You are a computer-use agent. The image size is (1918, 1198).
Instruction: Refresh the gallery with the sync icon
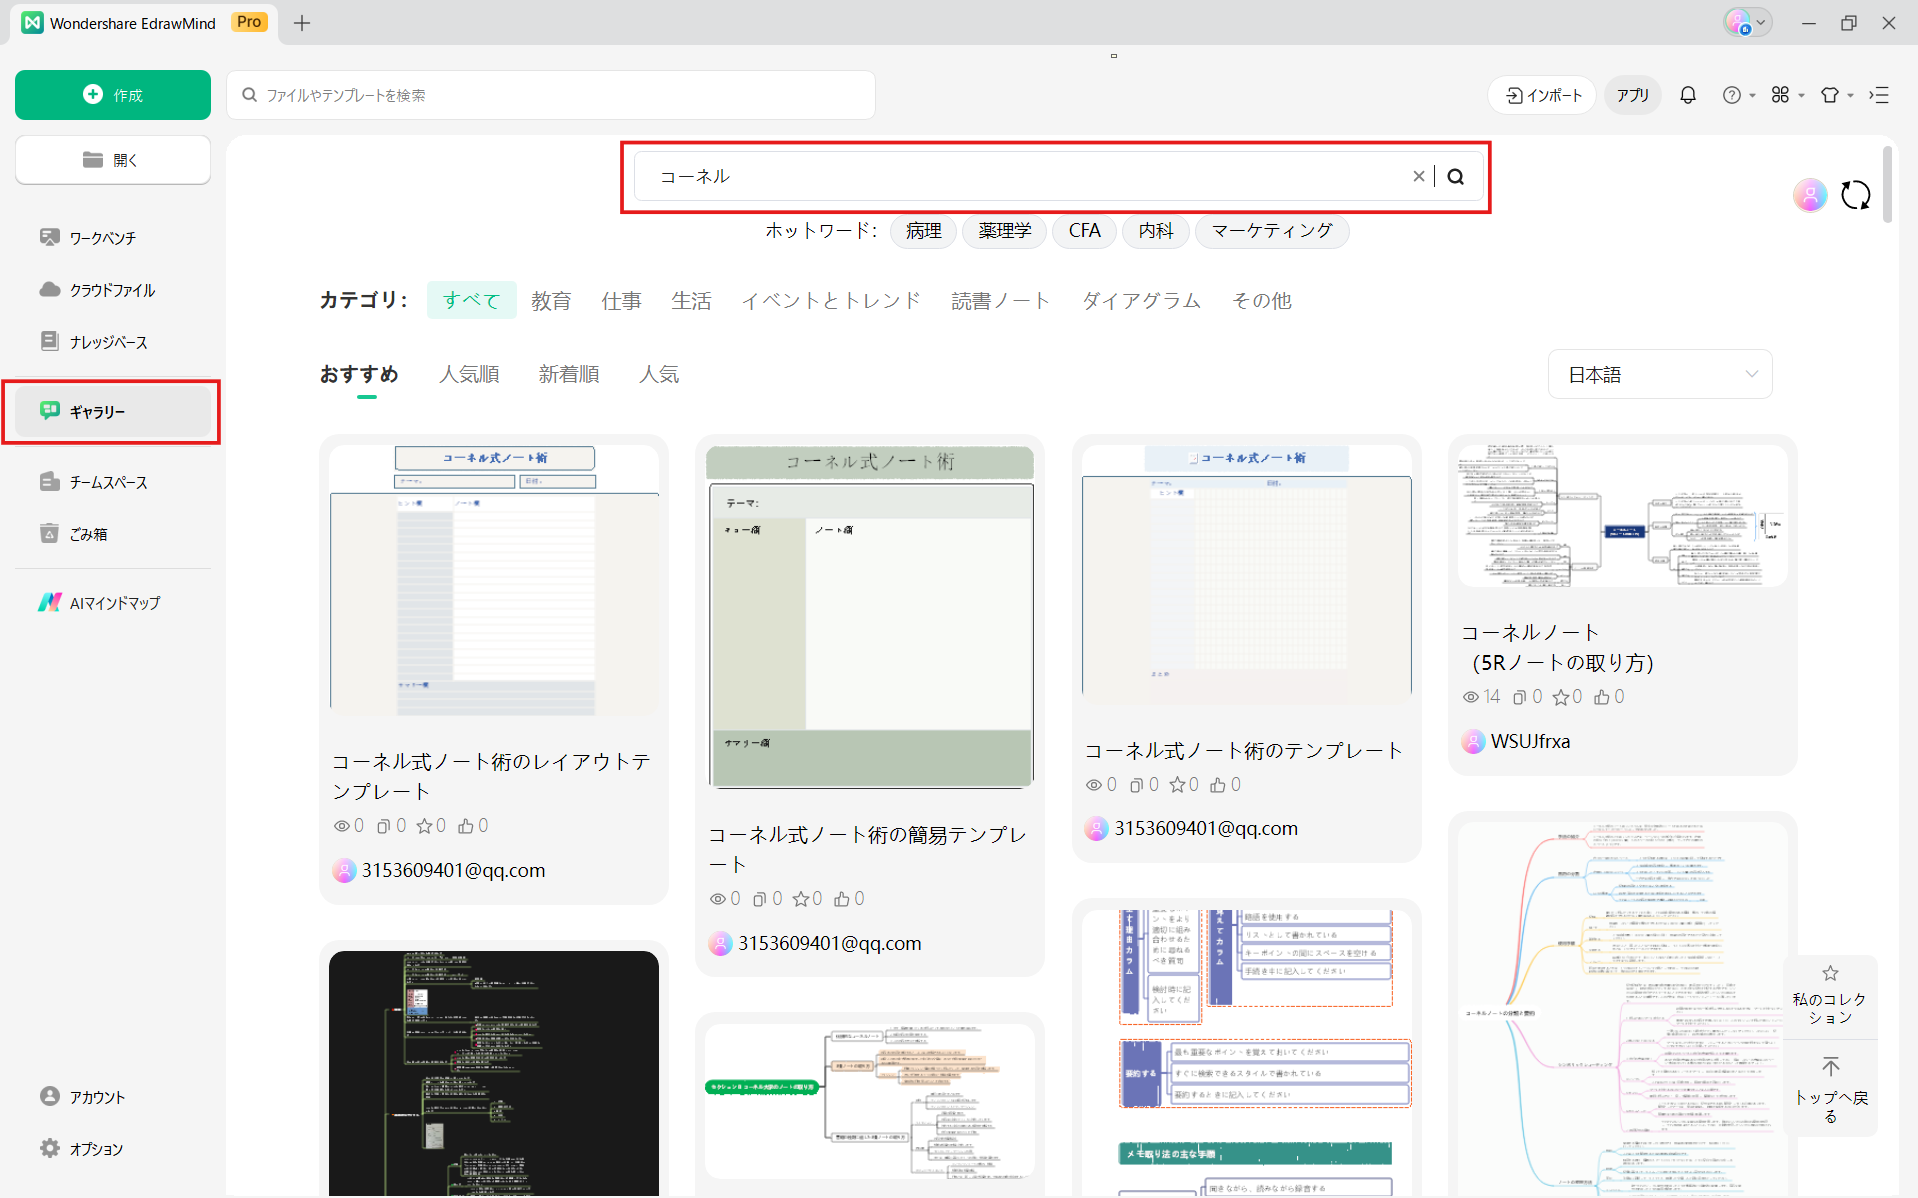1856,195
